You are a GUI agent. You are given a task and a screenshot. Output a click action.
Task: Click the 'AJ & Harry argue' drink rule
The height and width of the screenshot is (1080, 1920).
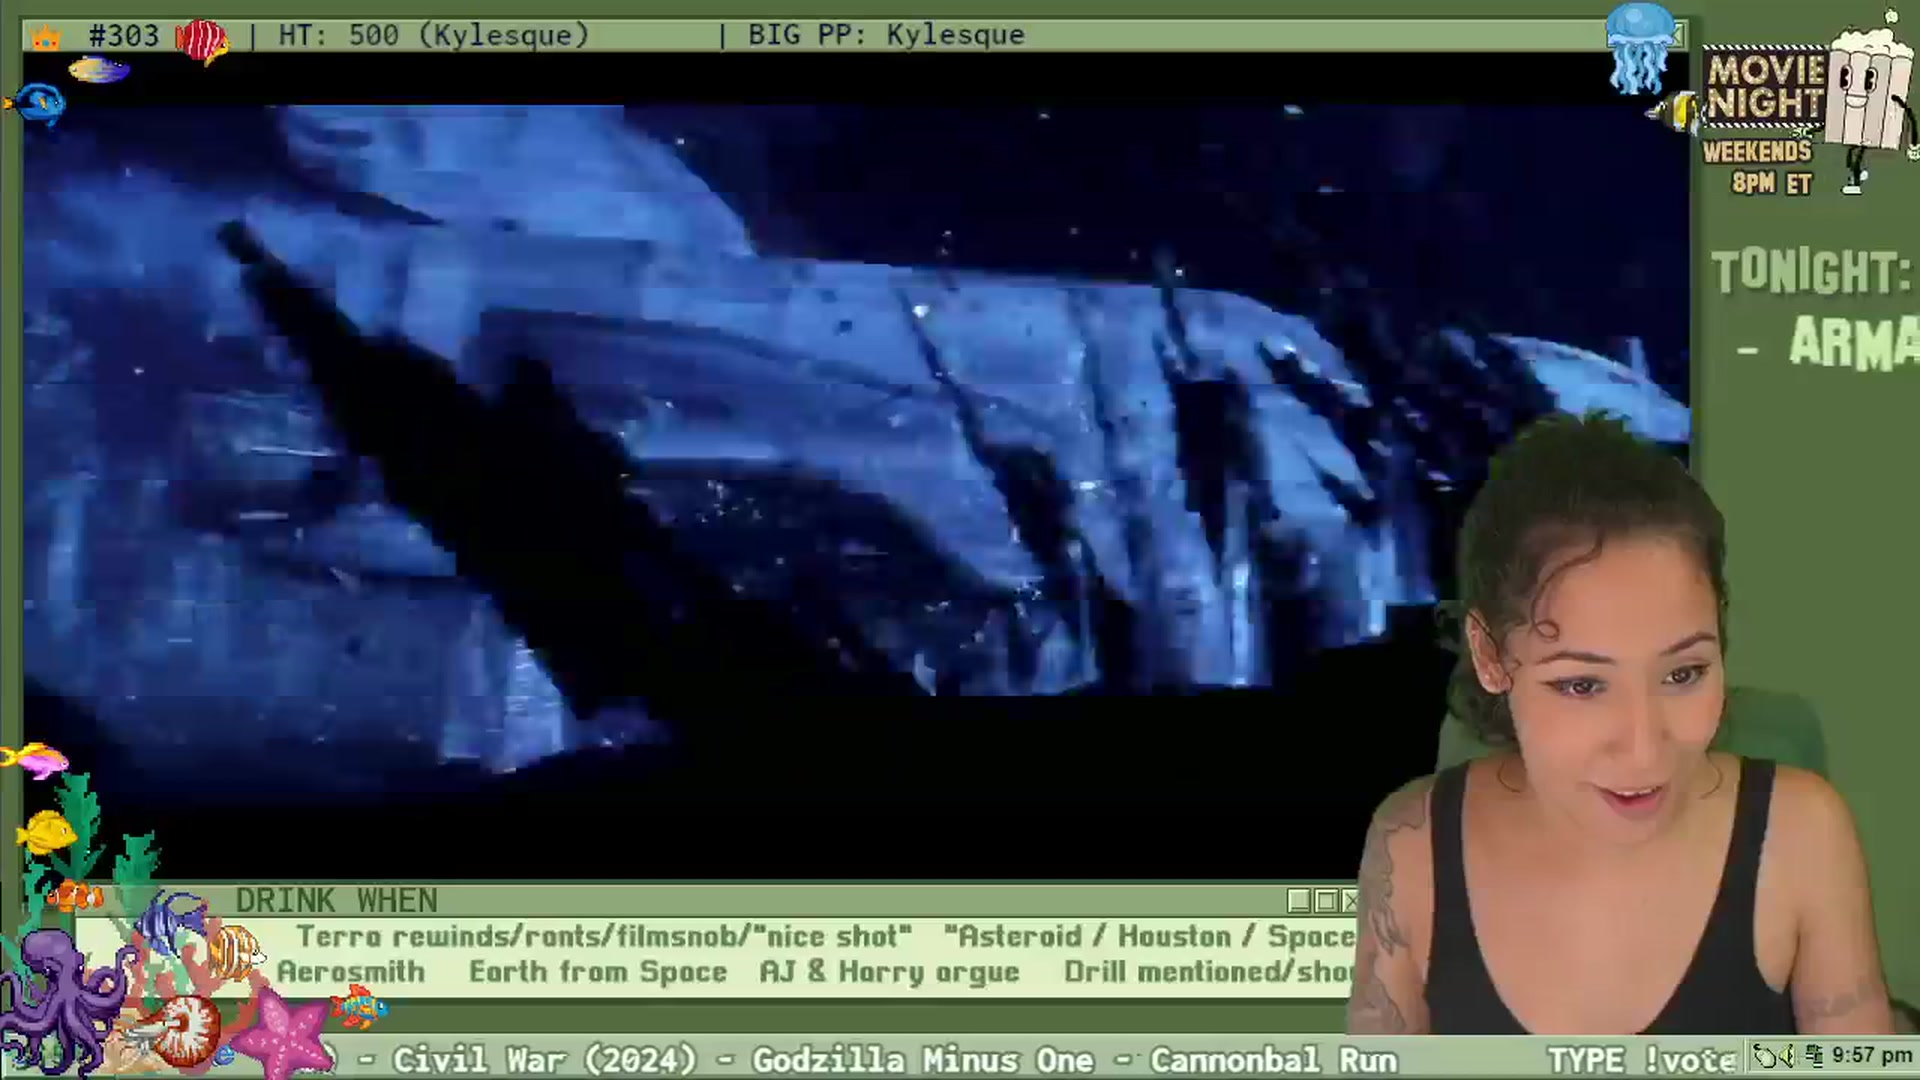[889, 972]
